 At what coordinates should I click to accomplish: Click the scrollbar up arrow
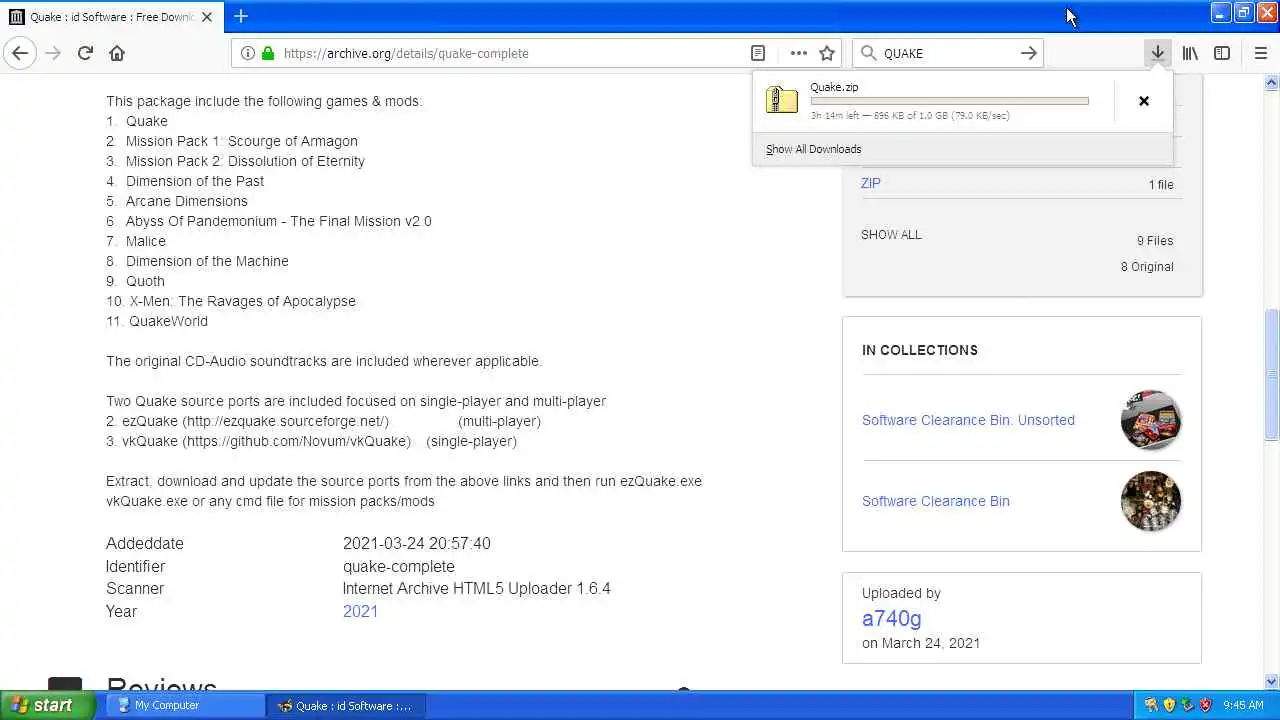(1271, 82)
